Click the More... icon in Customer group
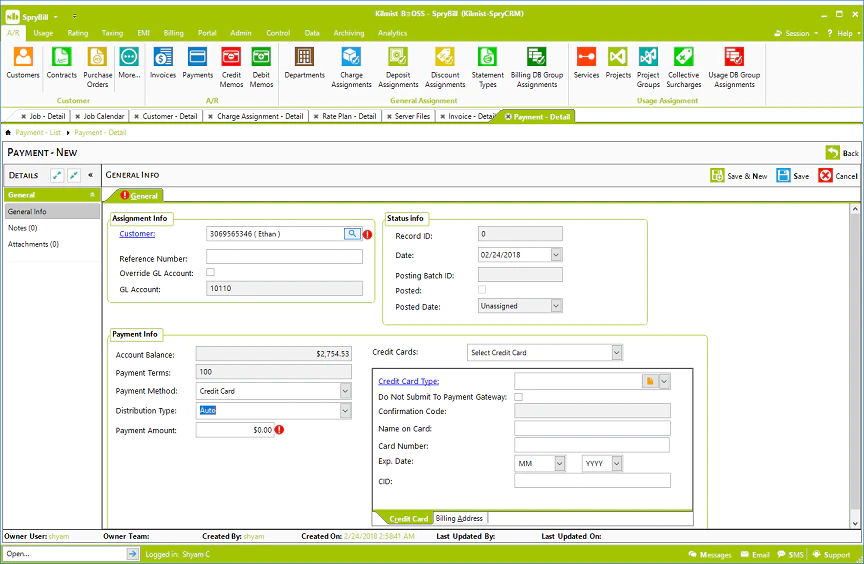Viewport: 864px width, 564px height. tap(129, 63)
